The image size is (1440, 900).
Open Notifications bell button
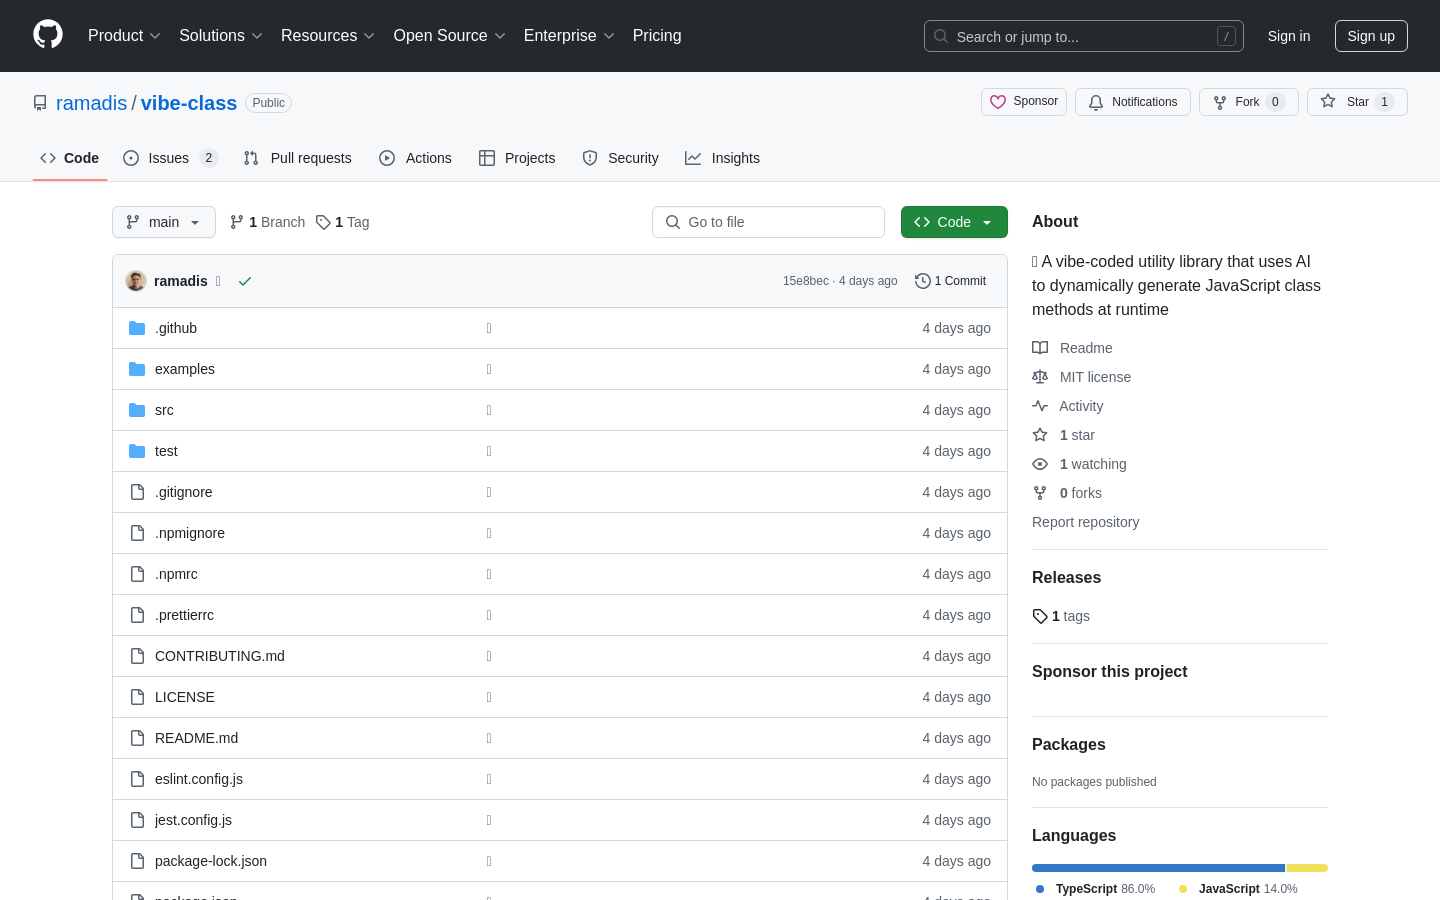coord(1133,102)
